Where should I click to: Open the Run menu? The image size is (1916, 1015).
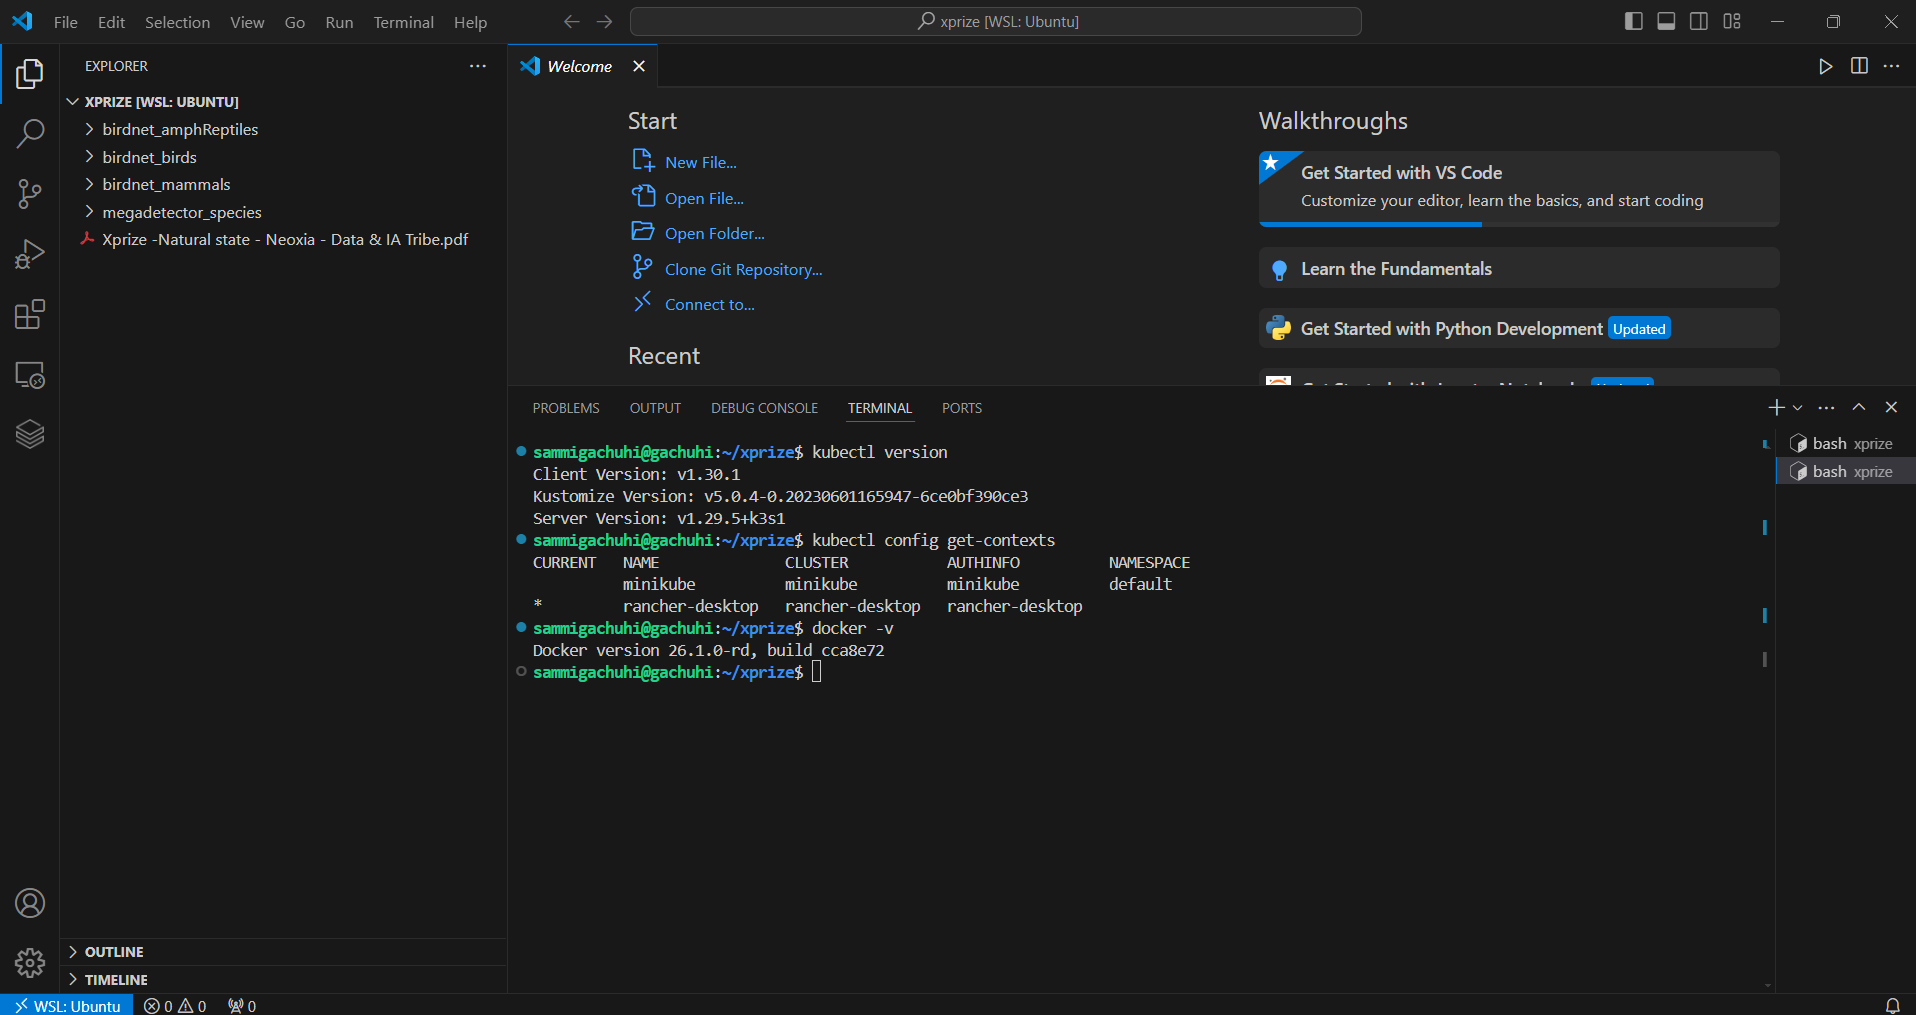point(339,22)
